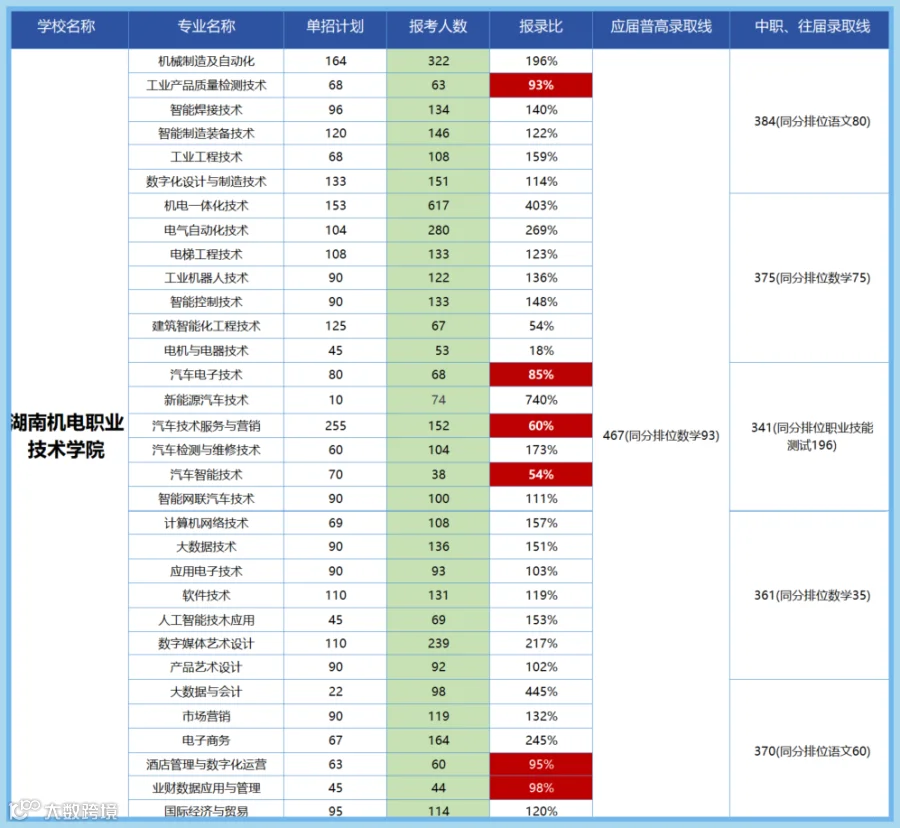Click the red 95% ratio cell
The width and height of the screenshot is (900, 828).
(x=541, y=764)
